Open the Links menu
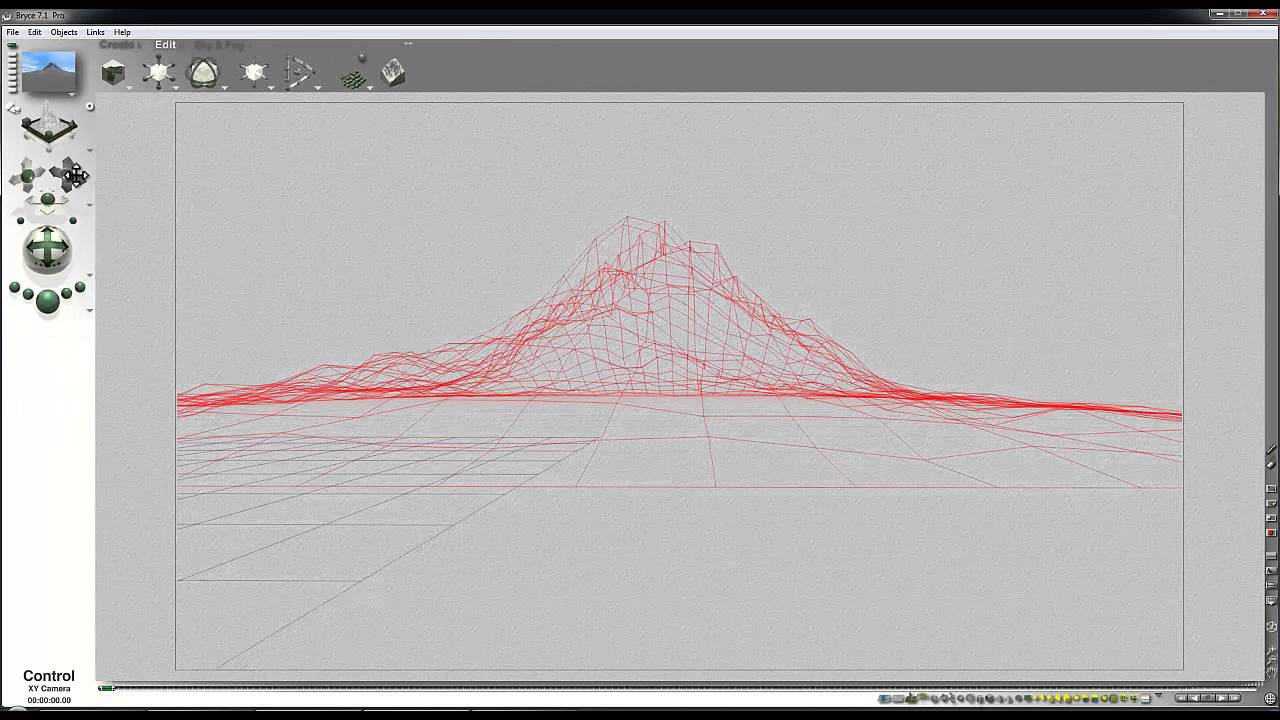 (x=95, y=32)
